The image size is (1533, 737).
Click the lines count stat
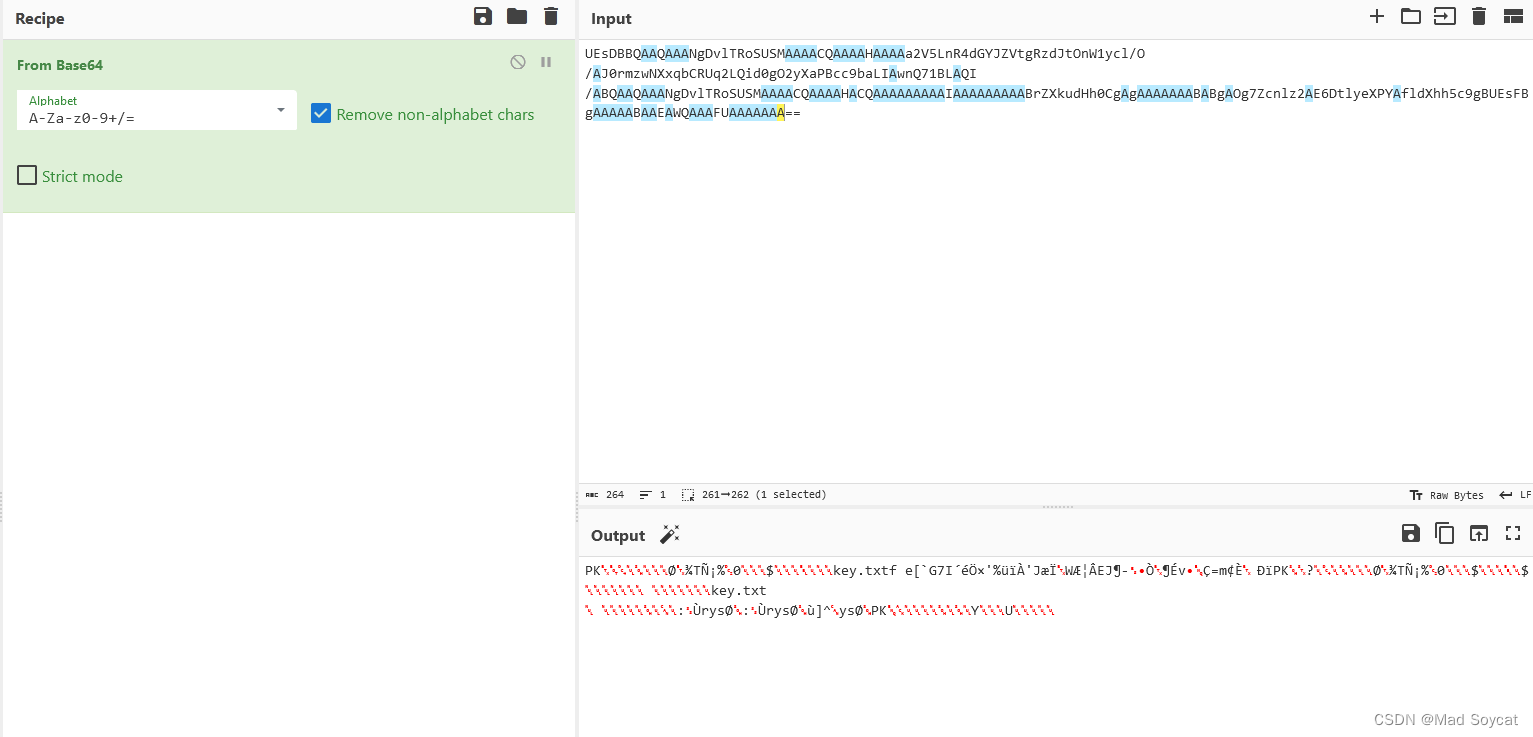pos(653,495)
